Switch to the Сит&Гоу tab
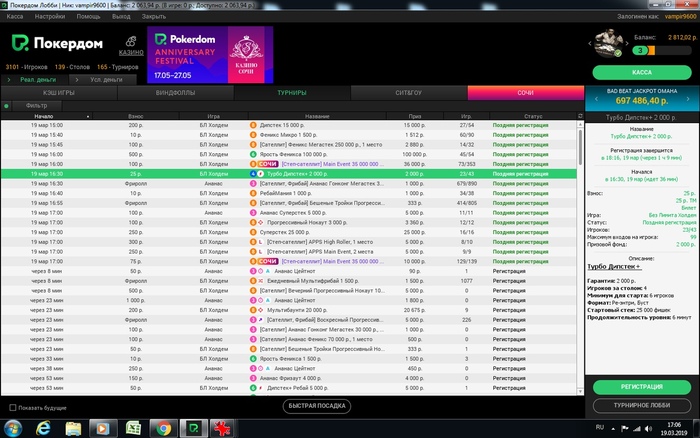Viewport: 700px width, 438px height. [x=408, y=93]
